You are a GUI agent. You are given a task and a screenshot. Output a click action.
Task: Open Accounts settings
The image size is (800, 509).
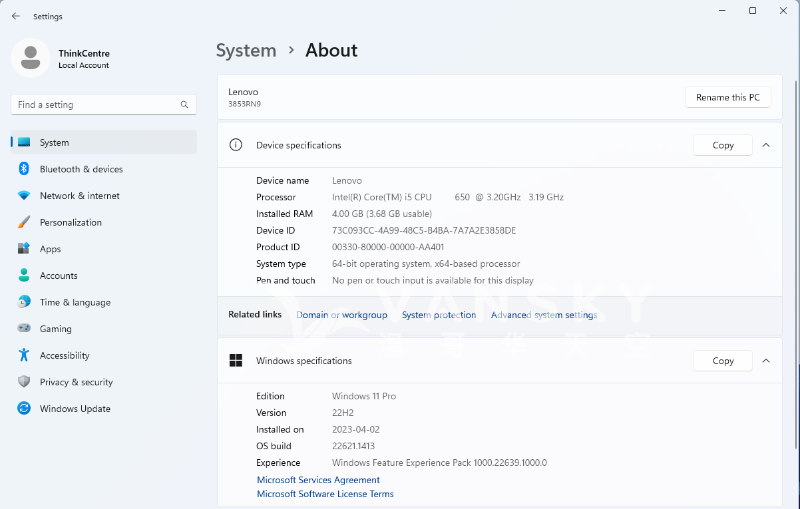(104, 275)
